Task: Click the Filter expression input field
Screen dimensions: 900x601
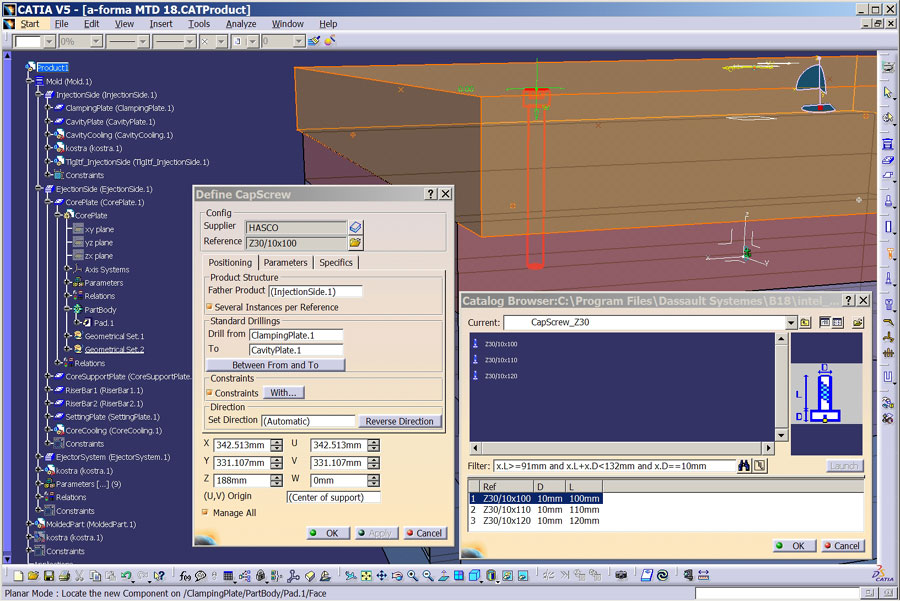Action: pos(614,466)
